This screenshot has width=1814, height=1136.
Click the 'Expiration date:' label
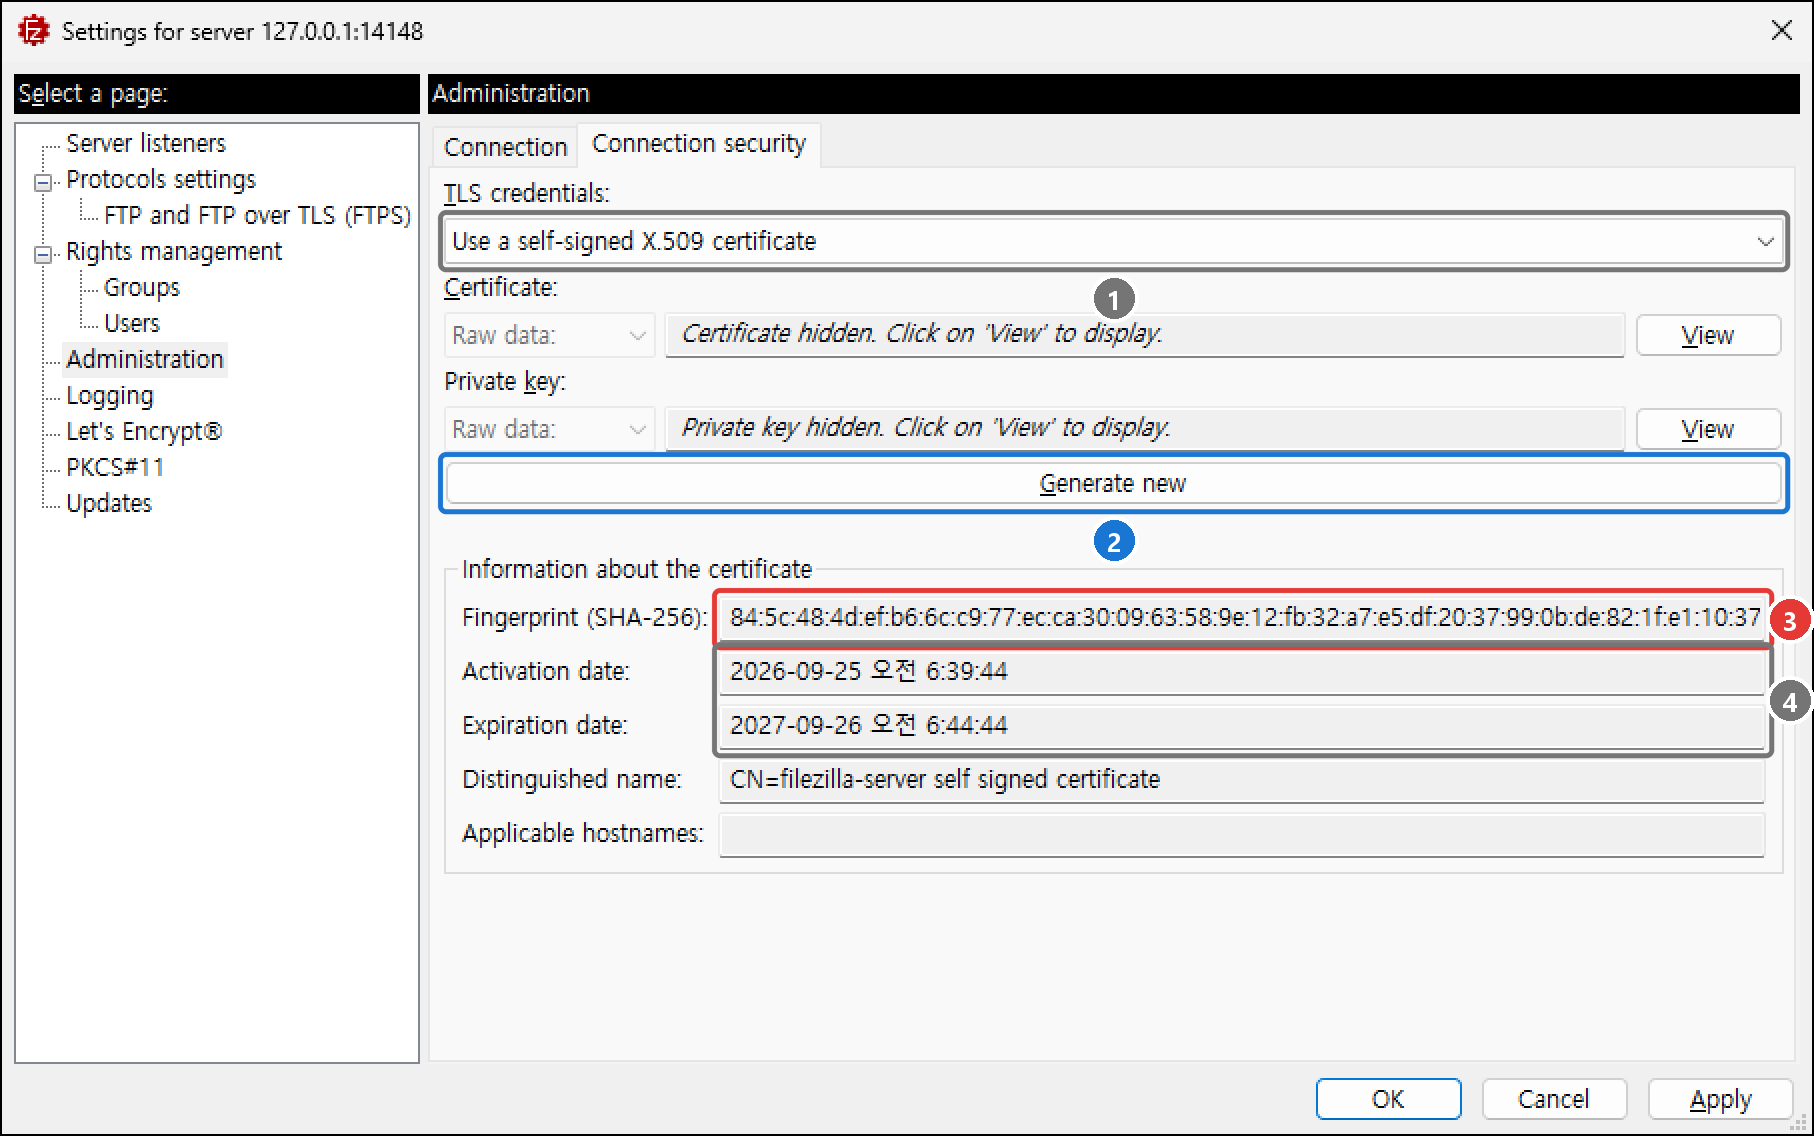[545, 725]
